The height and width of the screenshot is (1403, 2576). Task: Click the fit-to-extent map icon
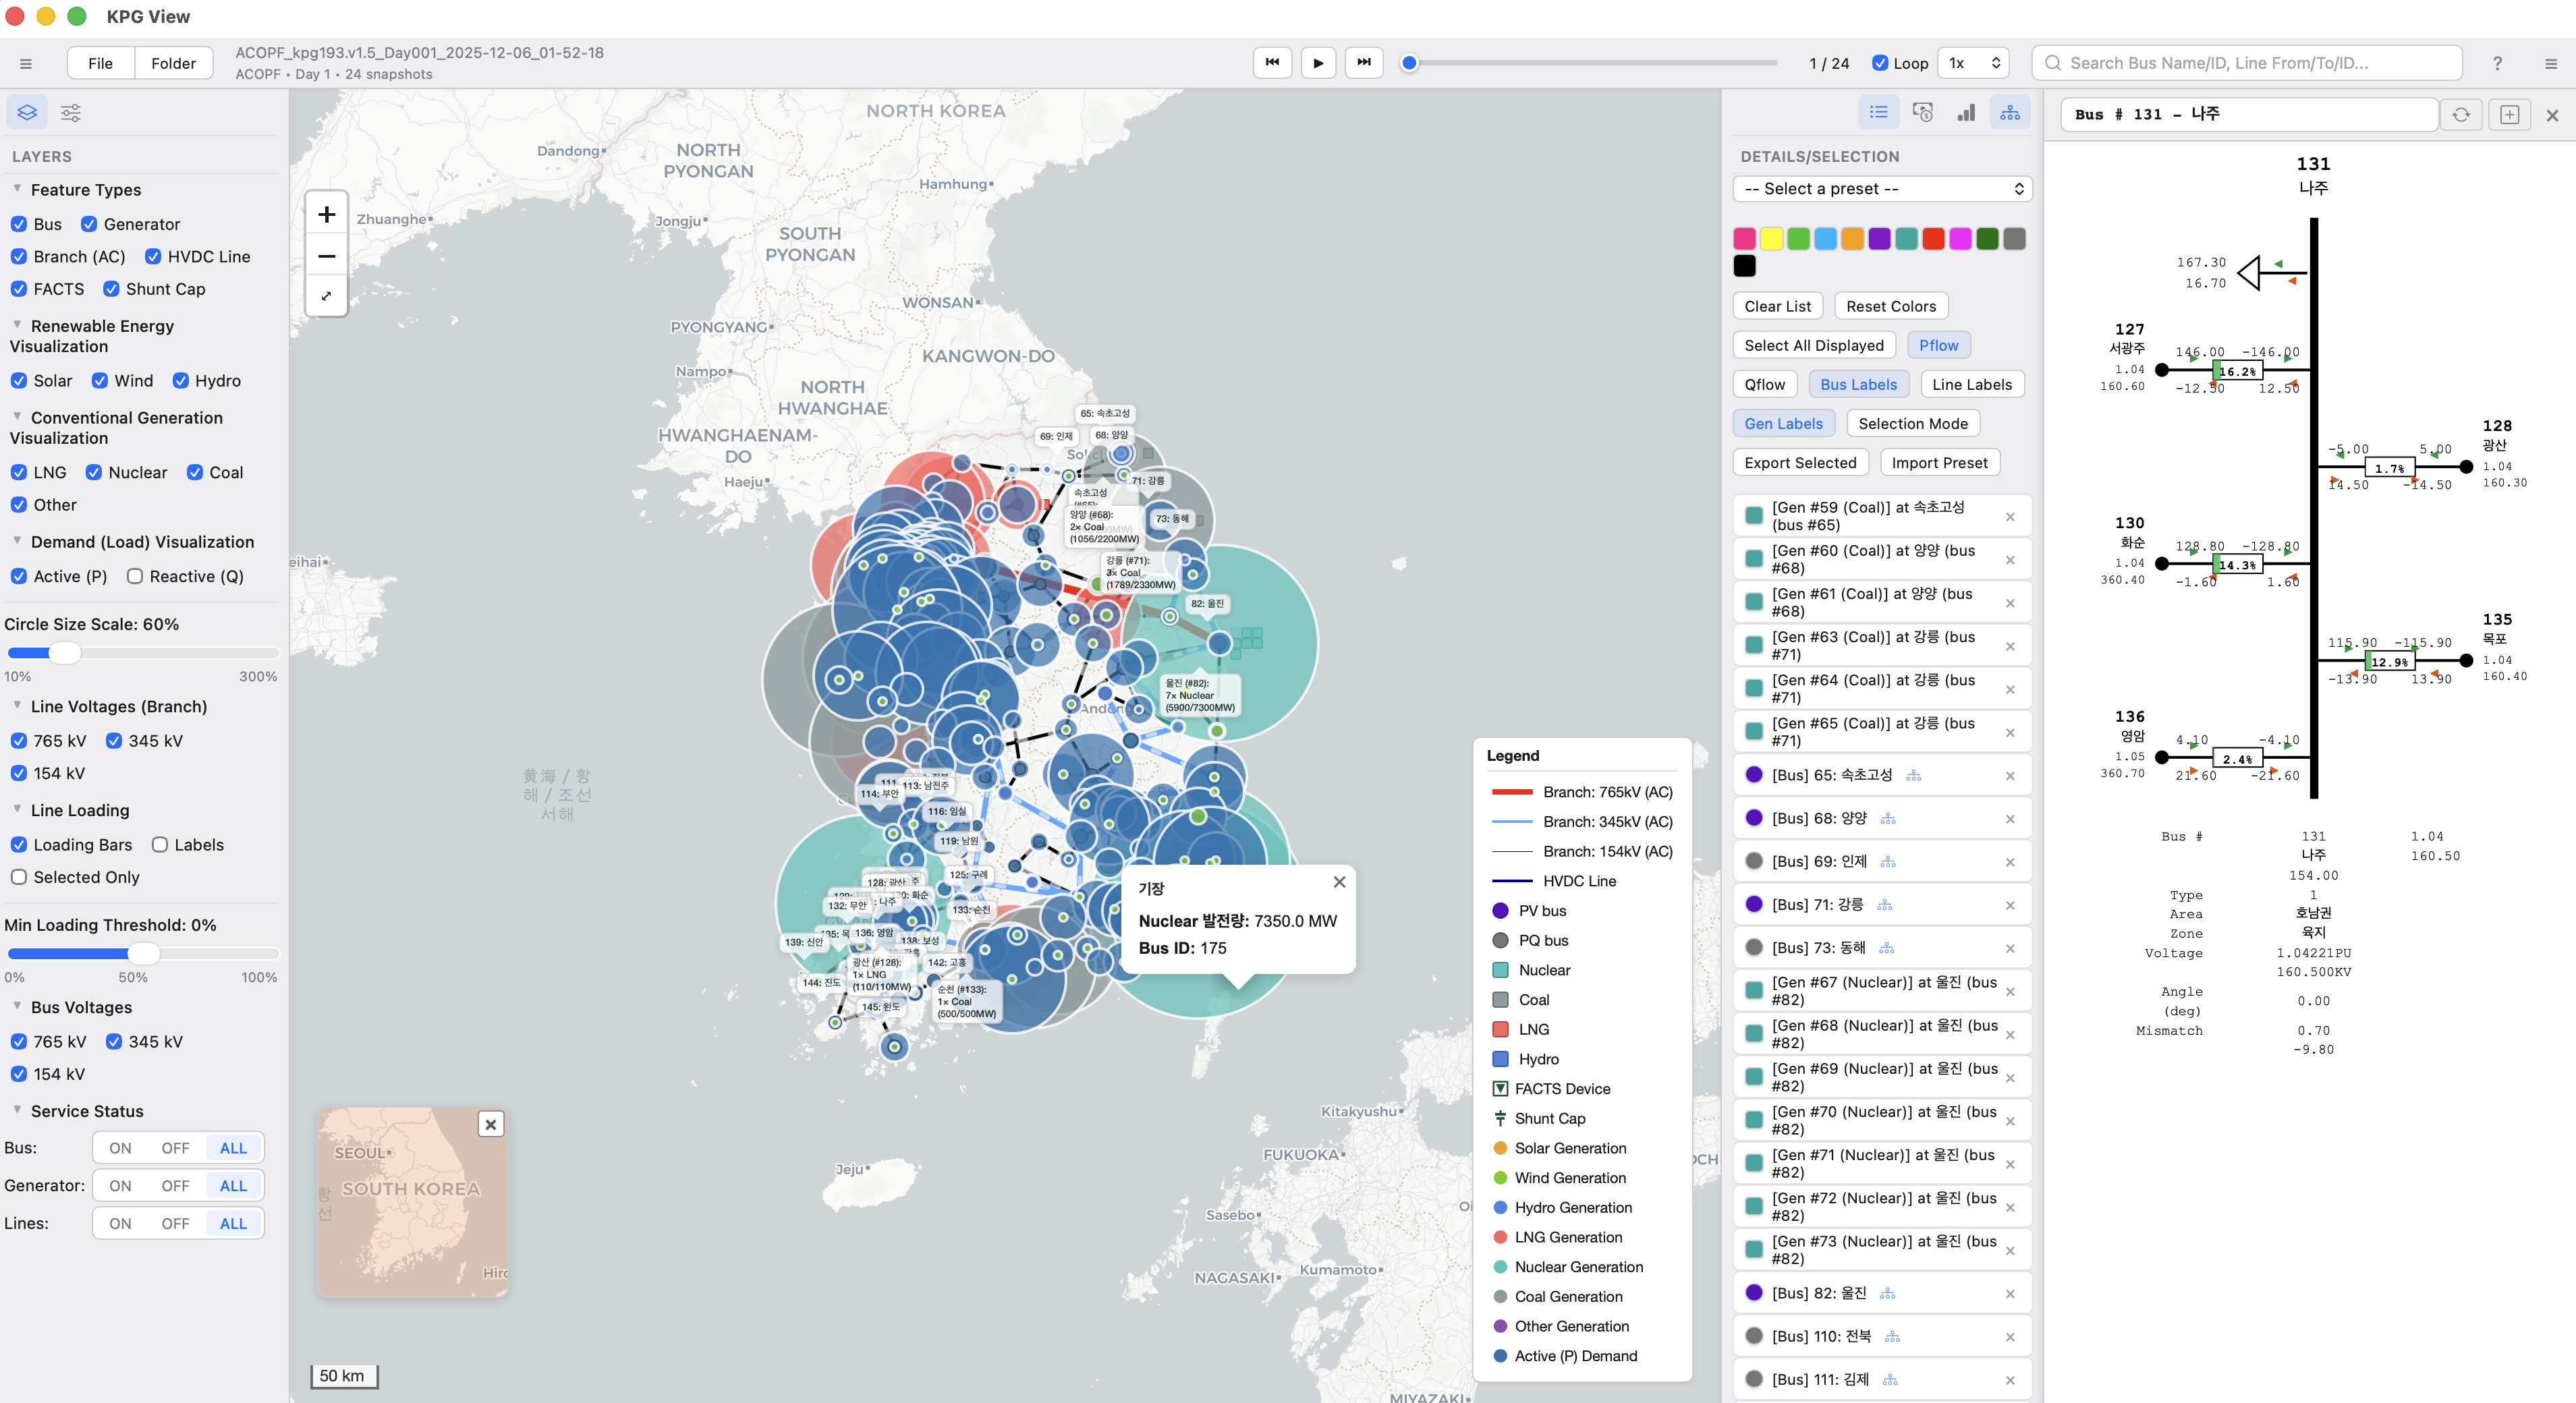coord(326,296)
